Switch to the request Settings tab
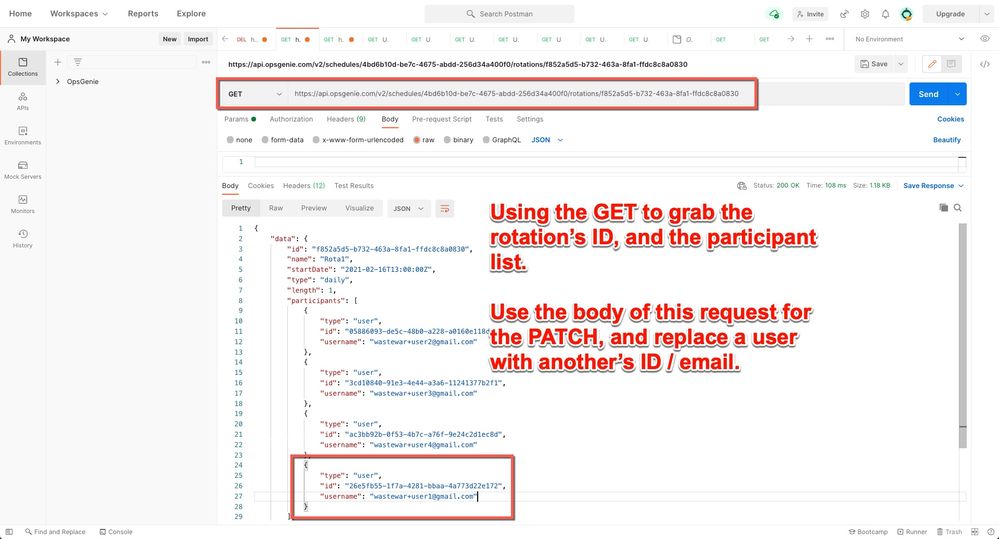The width and height of the screenshot is (999, 539). (x=529, y=119)
